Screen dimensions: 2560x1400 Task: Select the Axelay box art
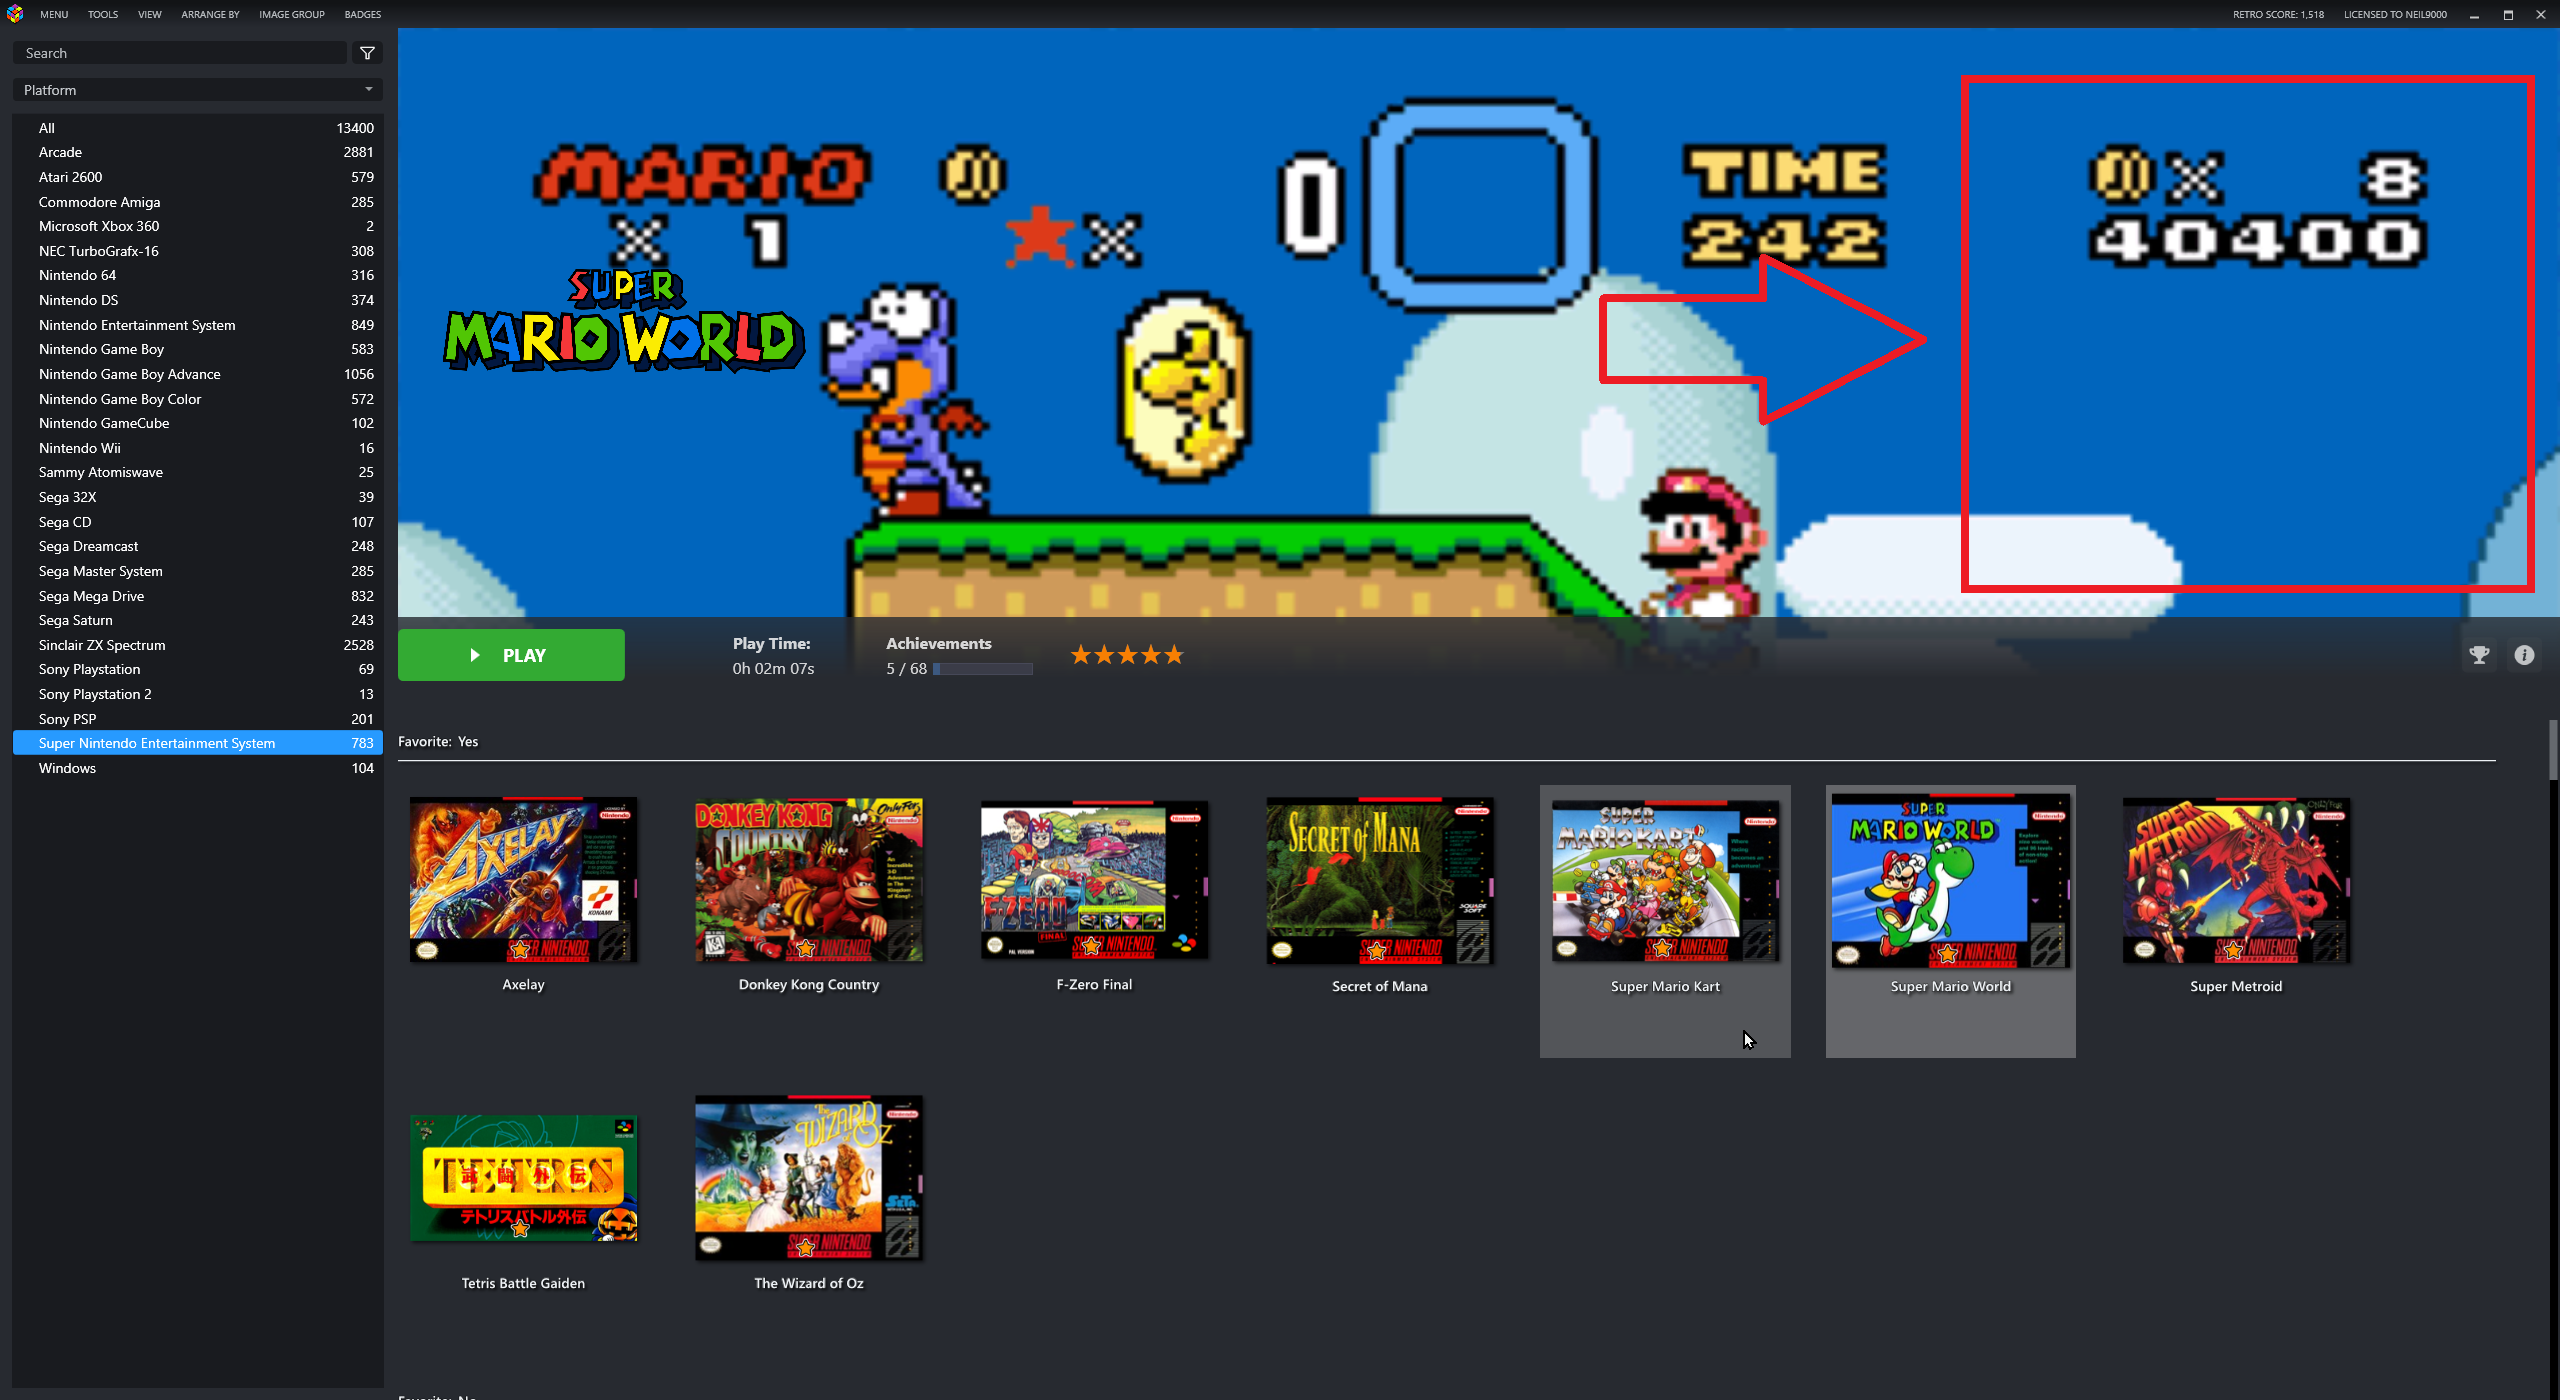pyautogui.click(x=523, y=880)
